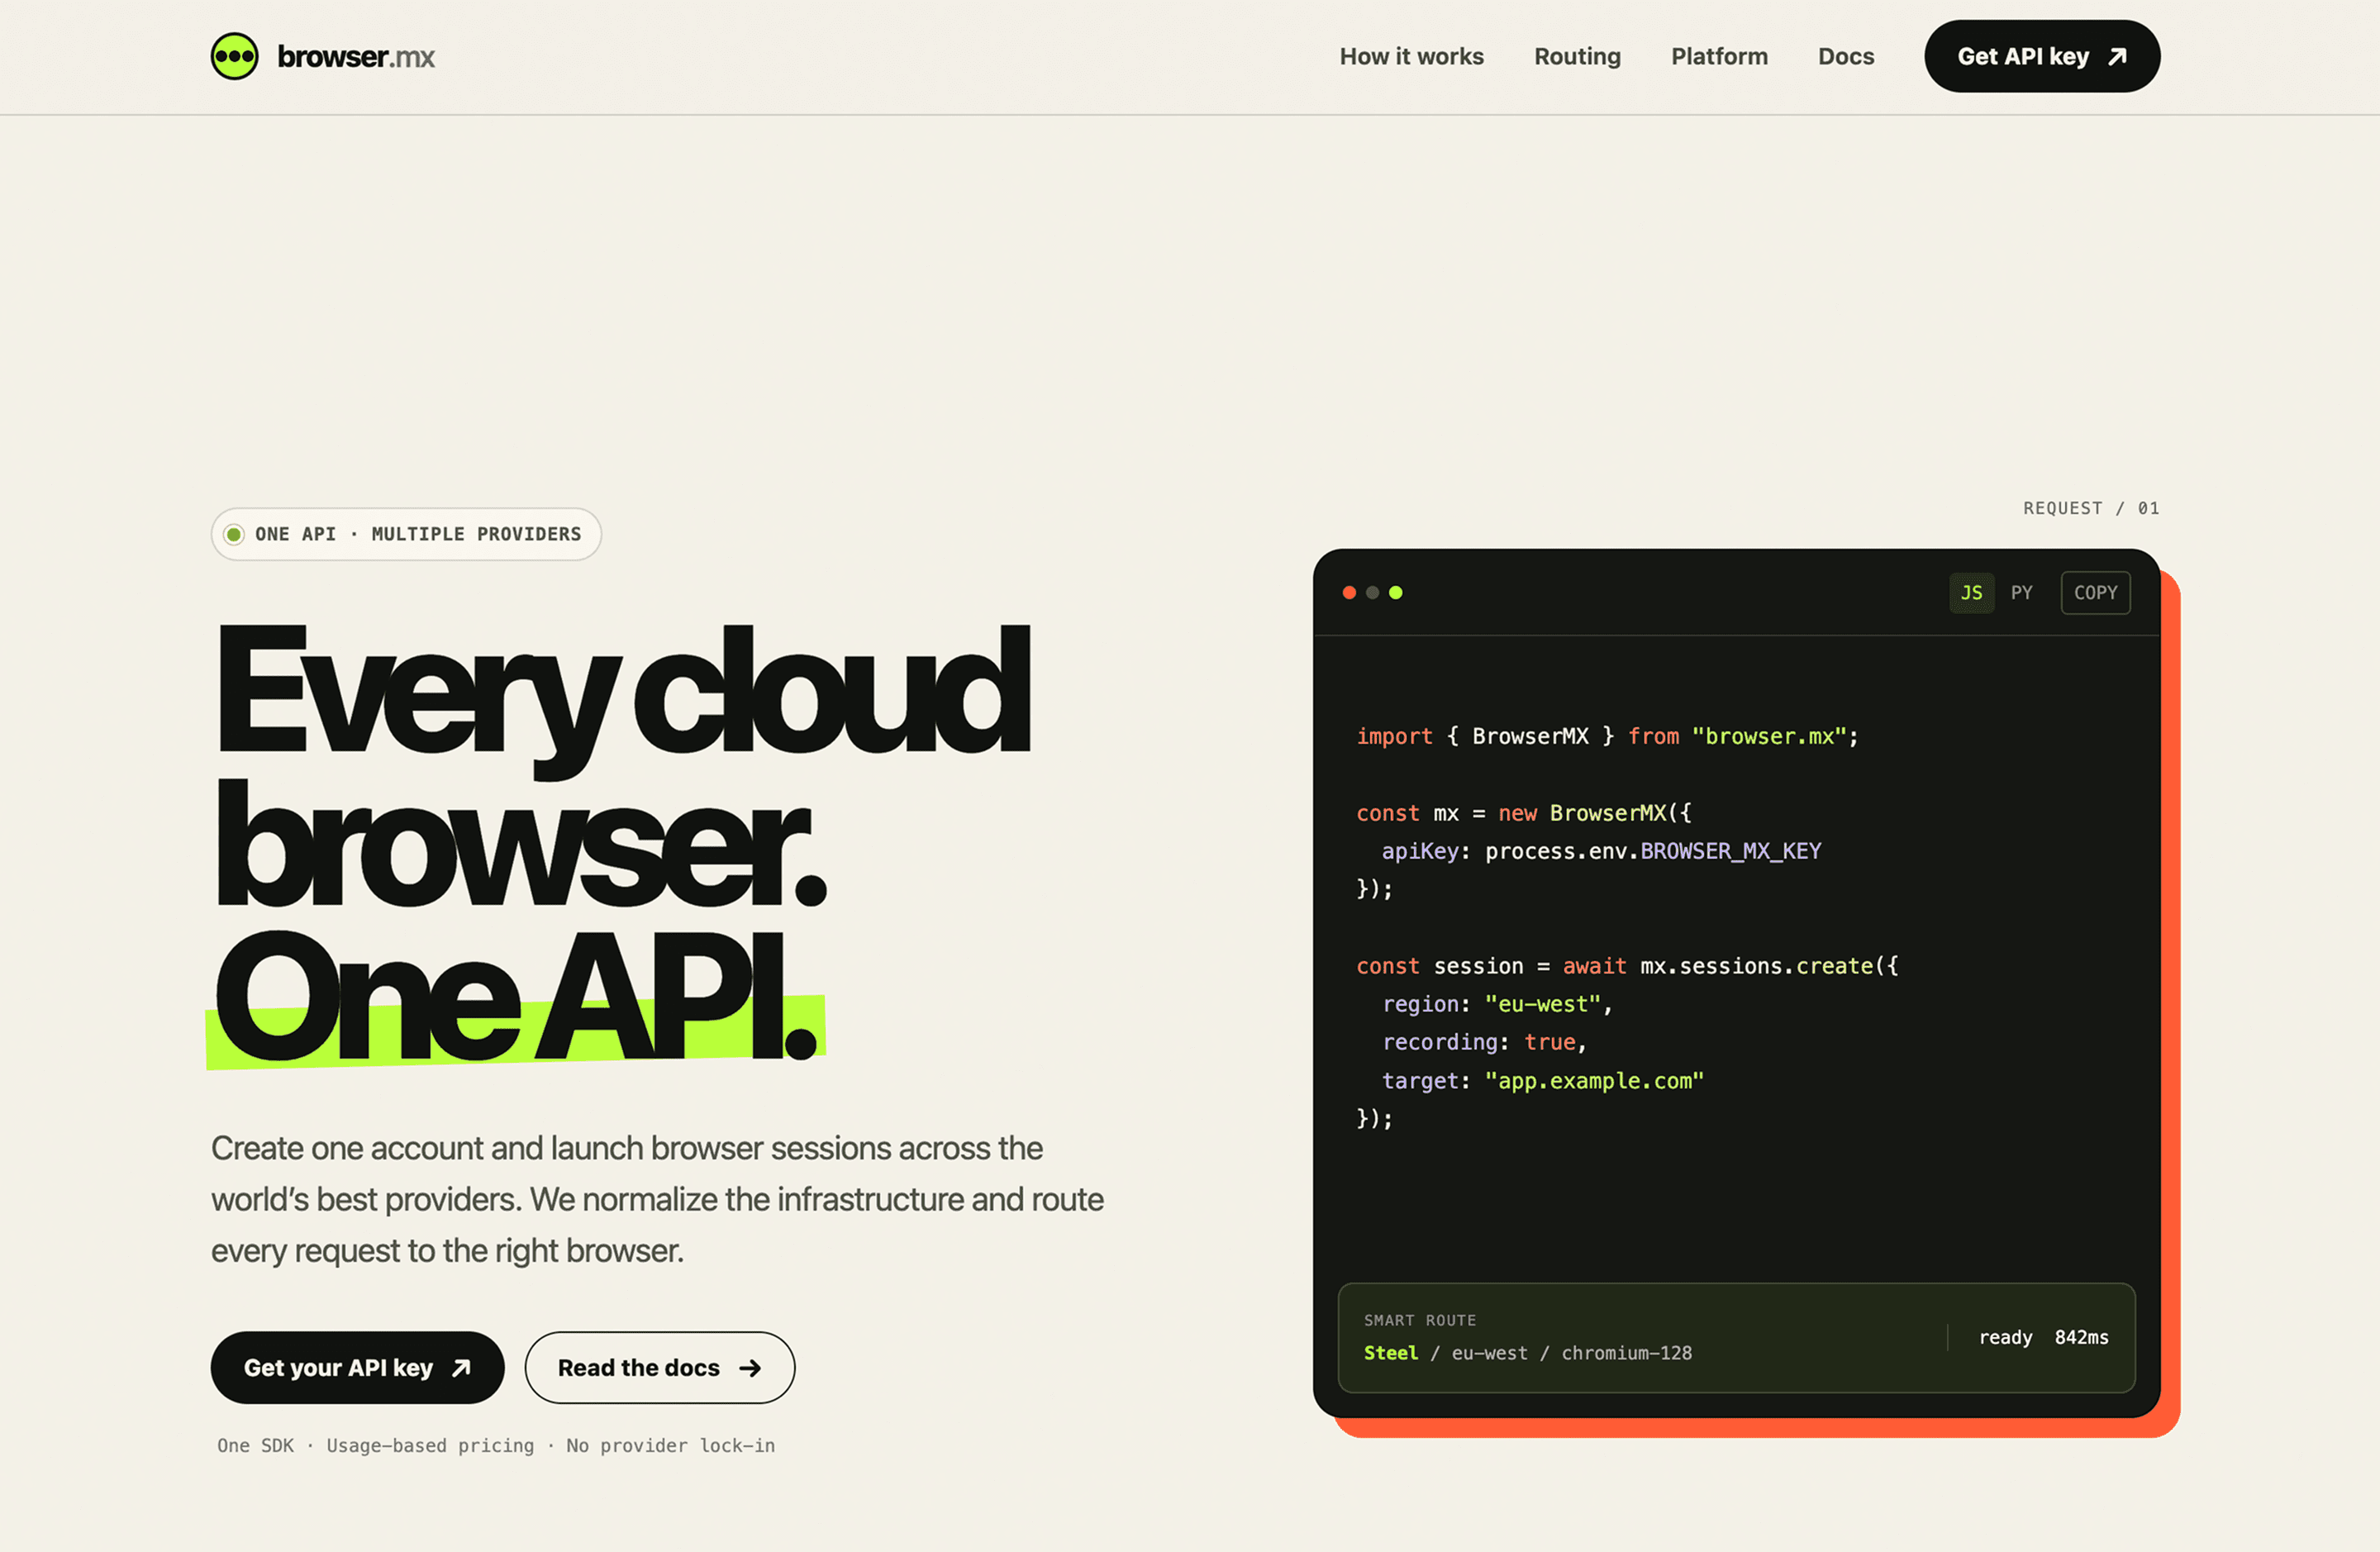Image resolution: width=2380 pixels, height=1552 pixels.
Task: Click the ONE API · MULTIPLE PROVIDERS badge text
Action: click(x=418, y=534)
